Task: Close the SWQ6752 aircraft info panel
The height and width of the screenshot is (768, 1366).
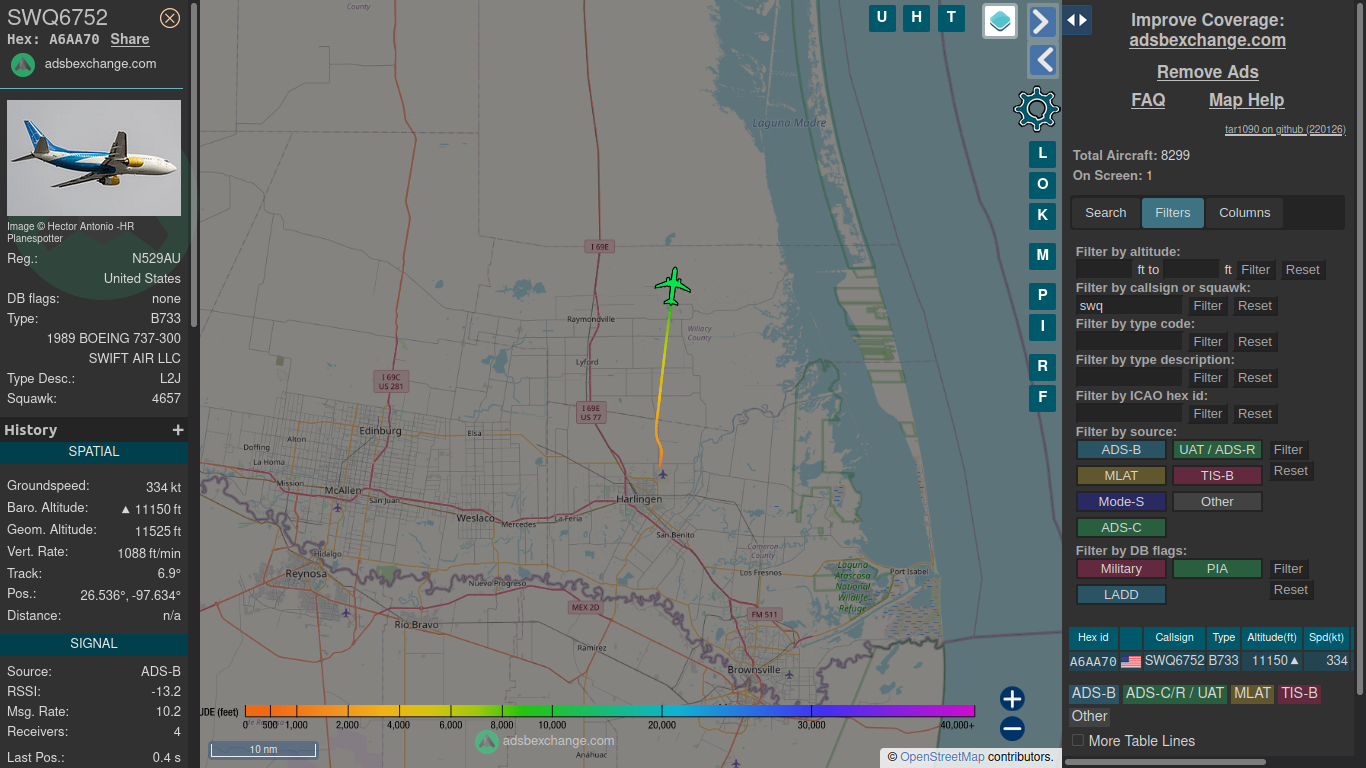Action: pos(170,18)
